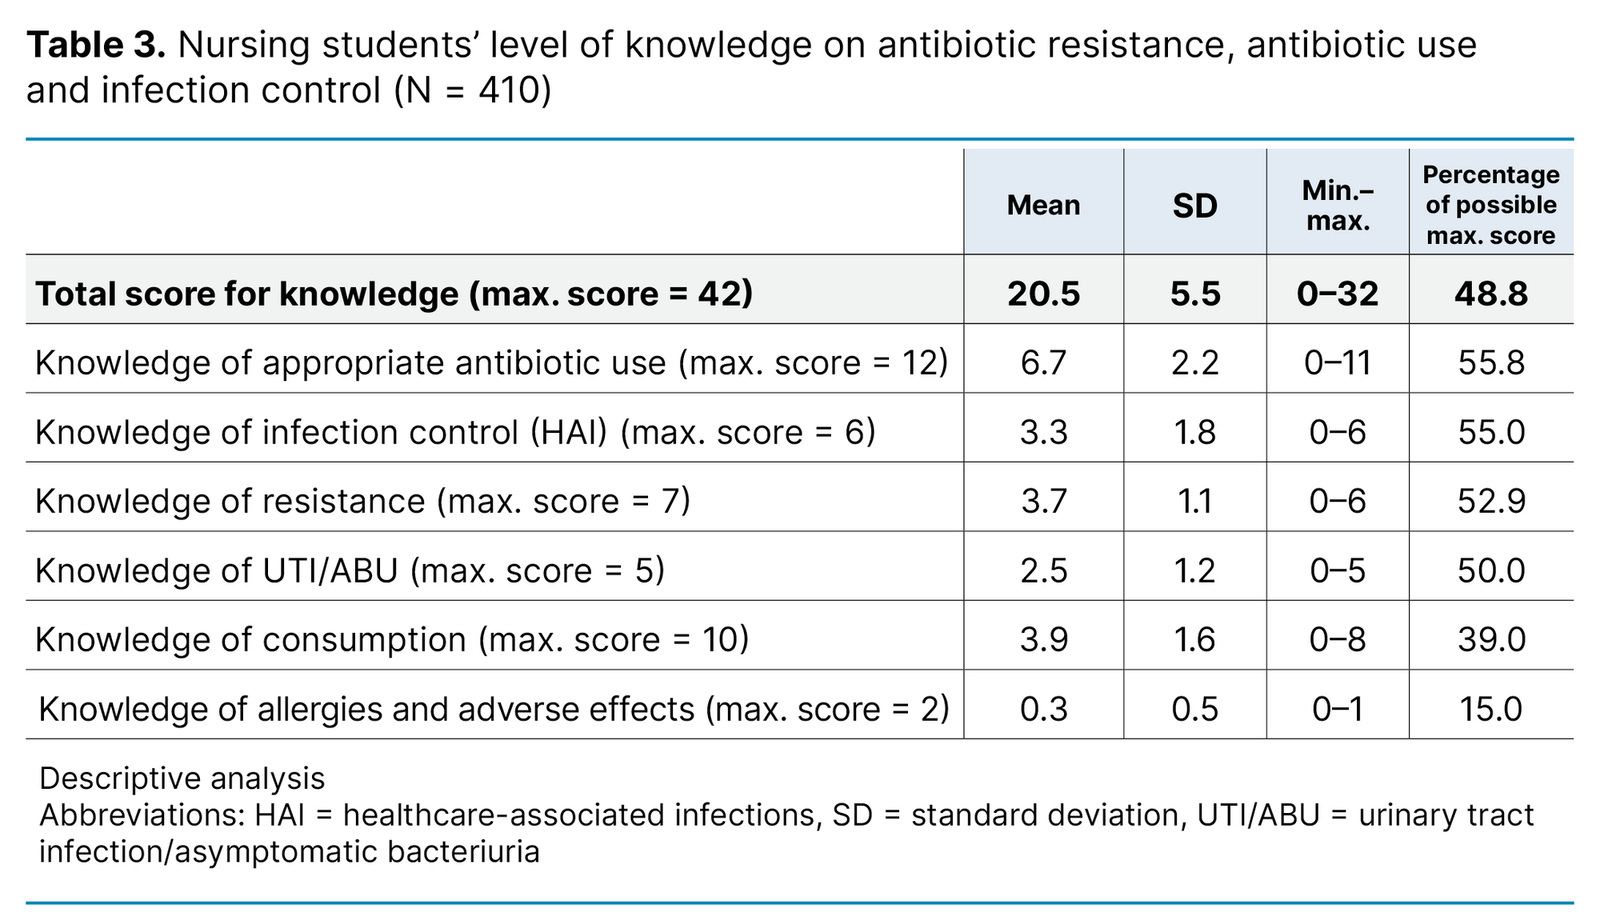Viewport: 1600px width, 917px height.
Task: Click the Percentage of possible max. score header
Action: [1491, 205]
